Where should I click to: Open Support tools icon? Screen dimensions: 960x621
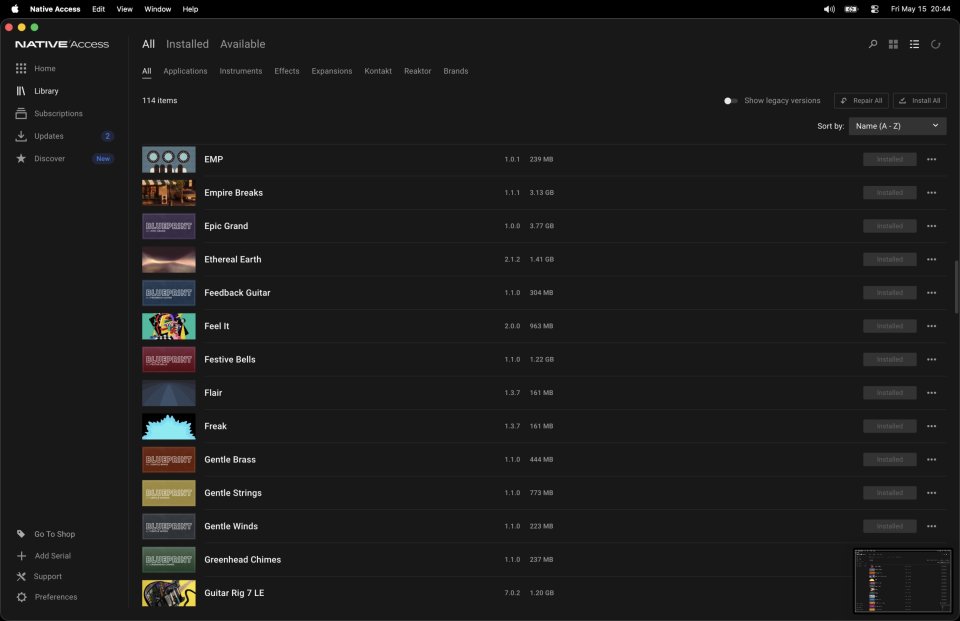click(21, 576)
